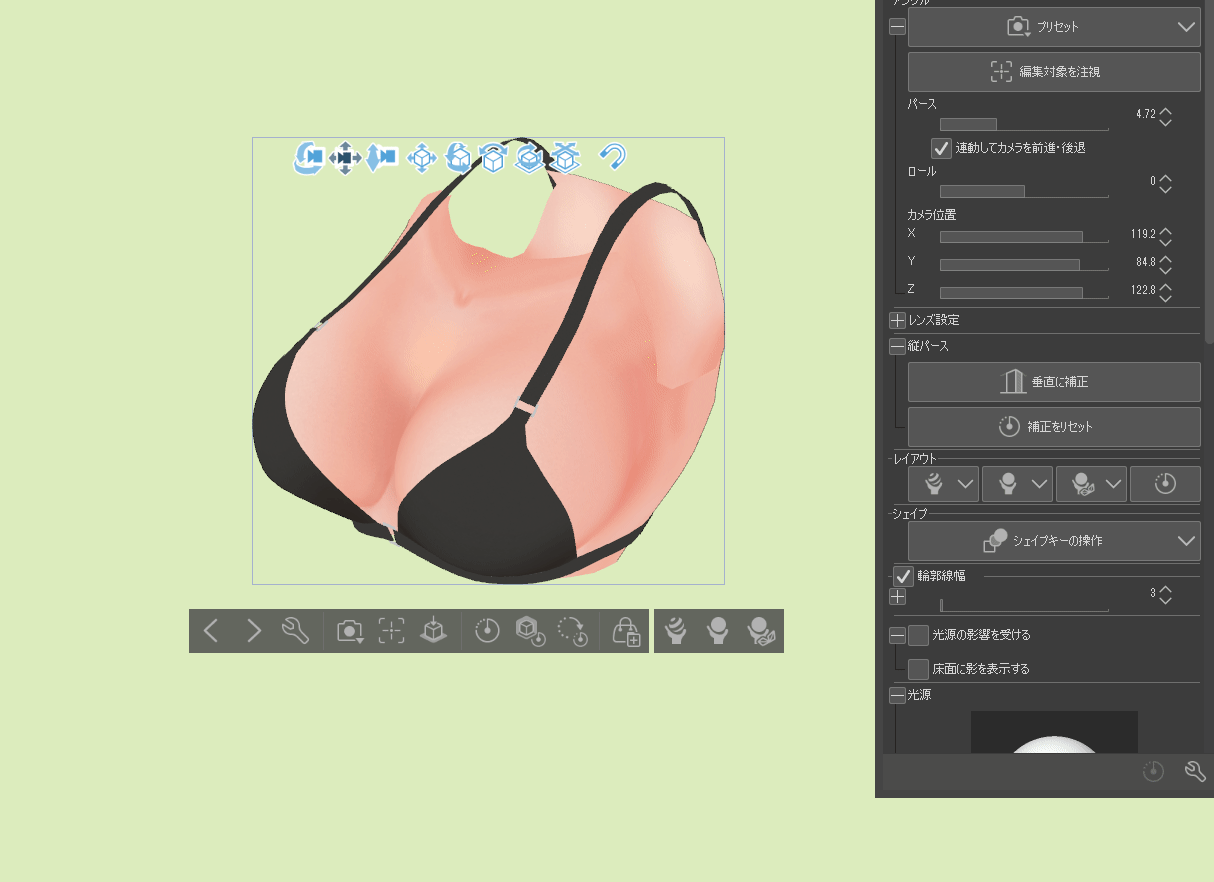Click the place on ground icon
The height and width of the screenshot is (882, 1214).
pos(433,631)
